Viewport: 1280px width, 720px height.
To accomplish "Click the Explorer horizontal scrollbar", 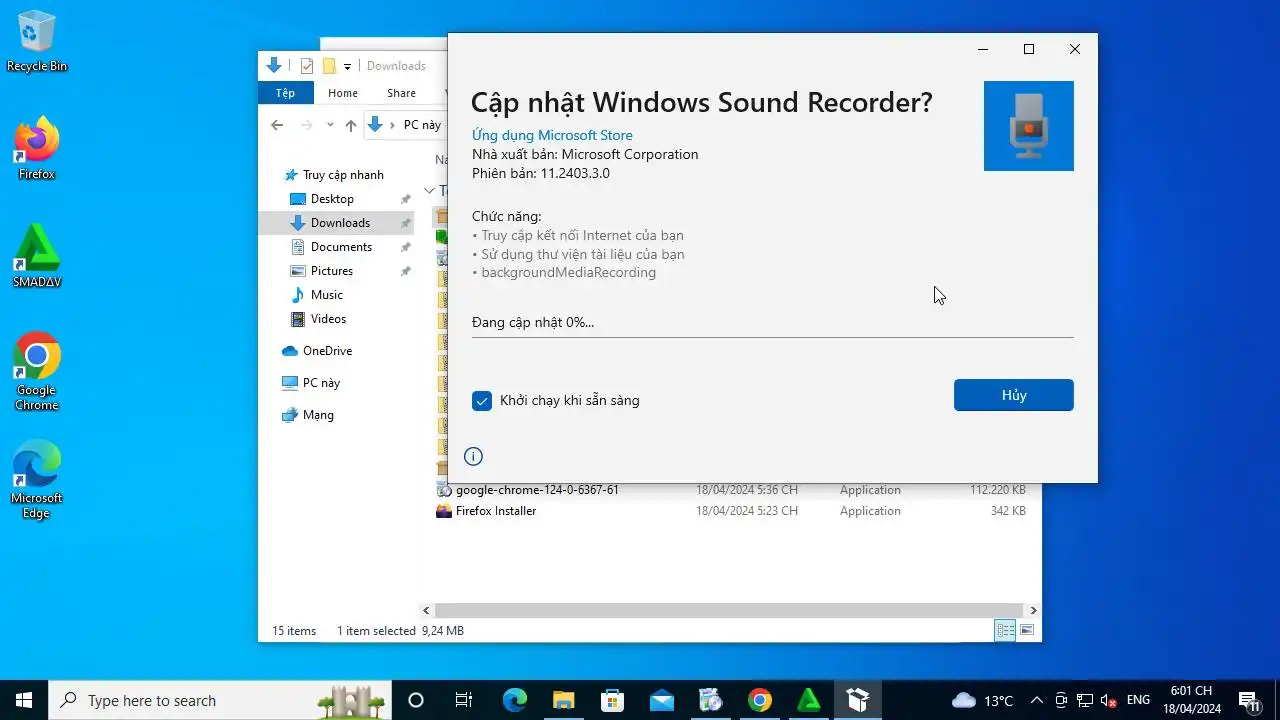I will pos(730,610).
